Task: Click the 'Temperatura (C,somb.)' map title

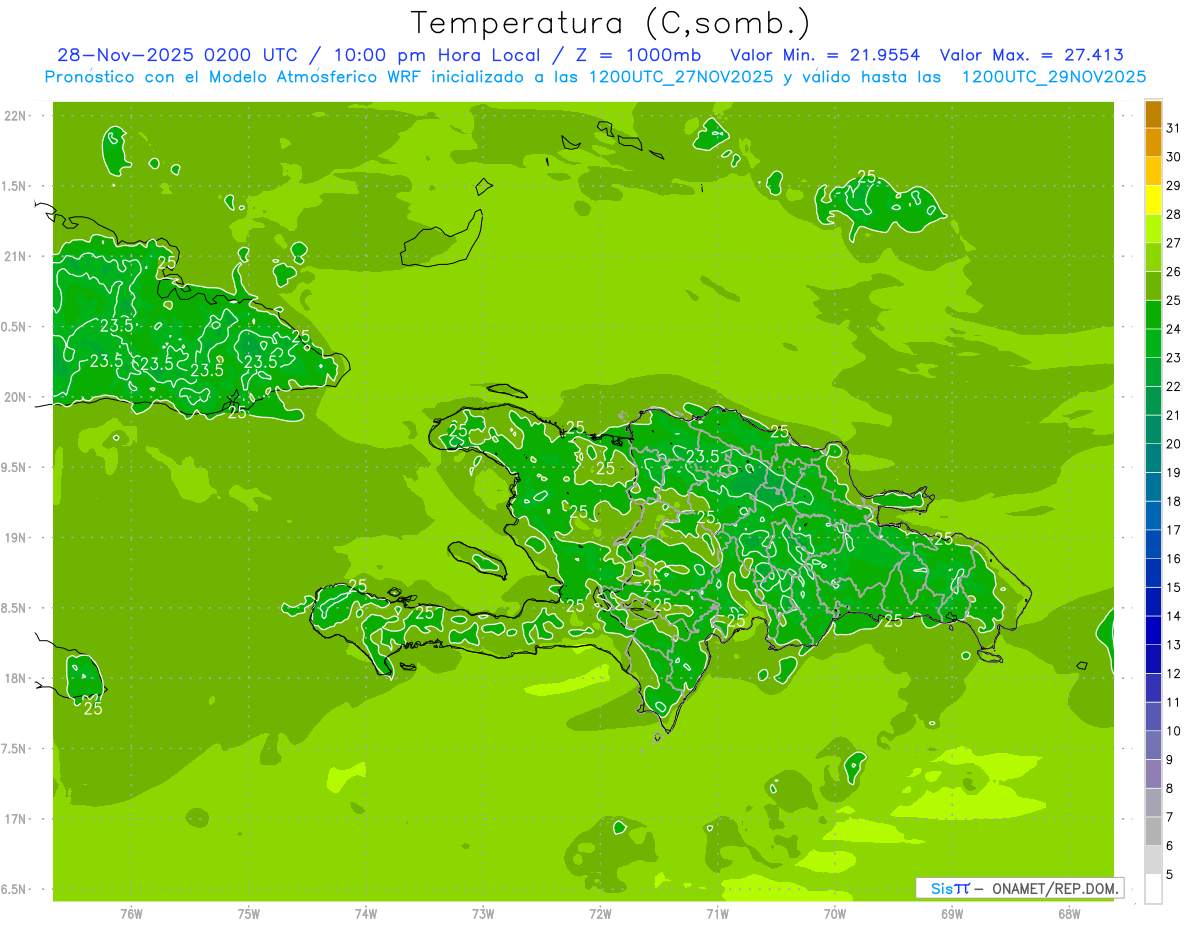Action: click(x=611, y=23)
